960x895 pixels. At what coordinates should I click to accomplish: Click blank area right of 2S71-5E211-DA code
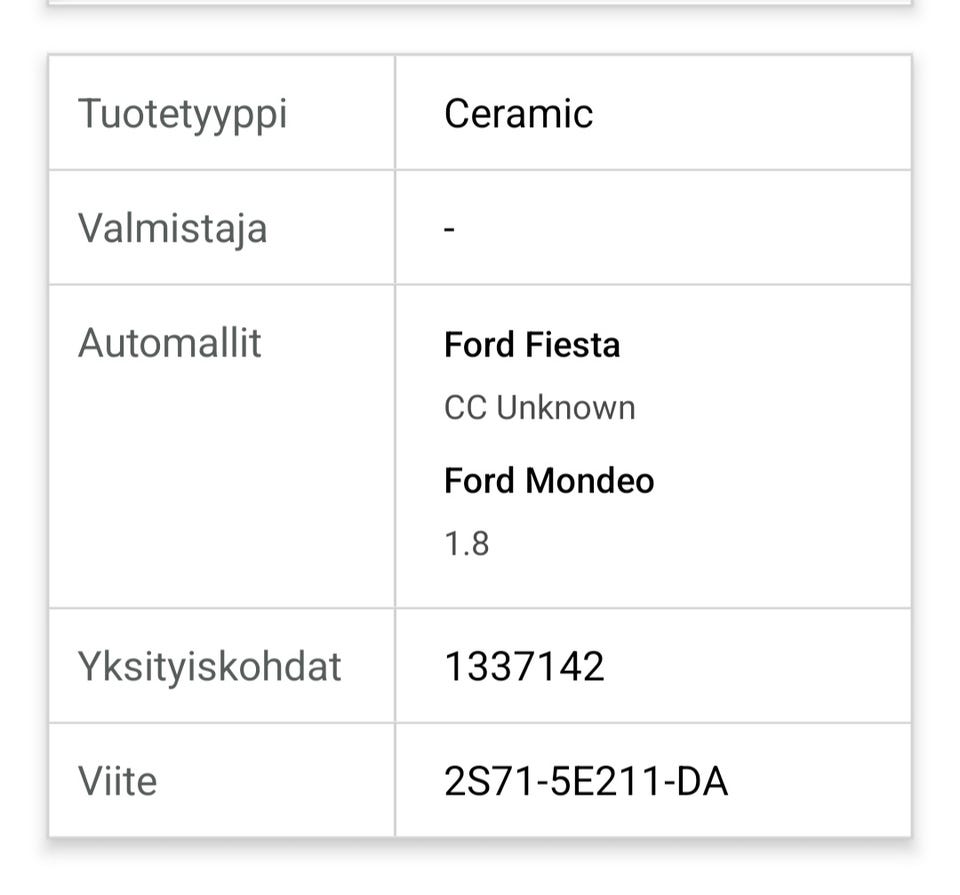tap(820, 781)
